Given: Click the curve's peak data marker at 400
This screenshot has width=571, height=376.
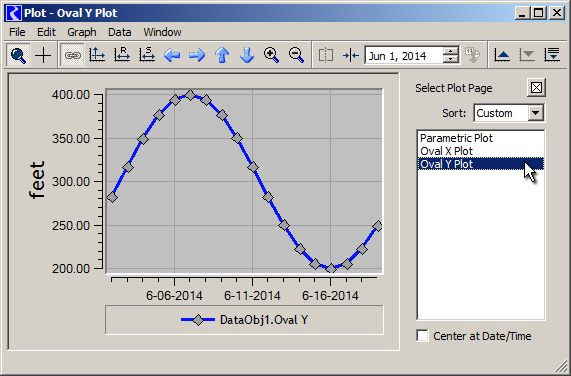Looking at the screenshot, I should pyautogui.click(x=190, y=95).
